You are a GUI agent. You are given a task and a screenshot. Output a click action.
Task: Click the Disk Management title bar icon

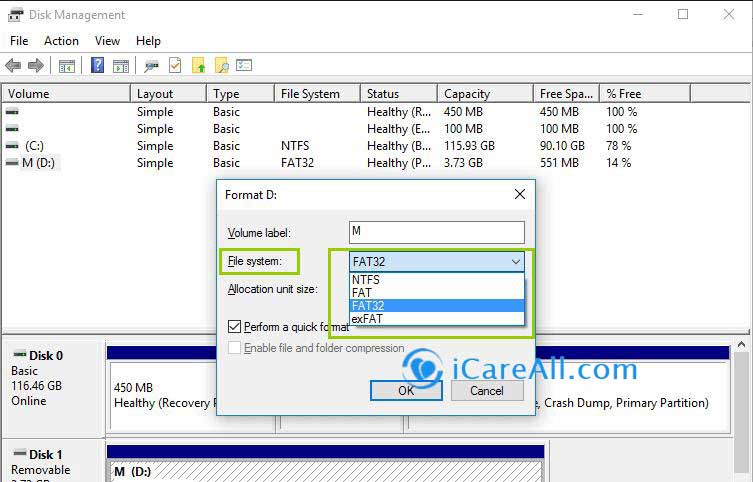(15, 15)
